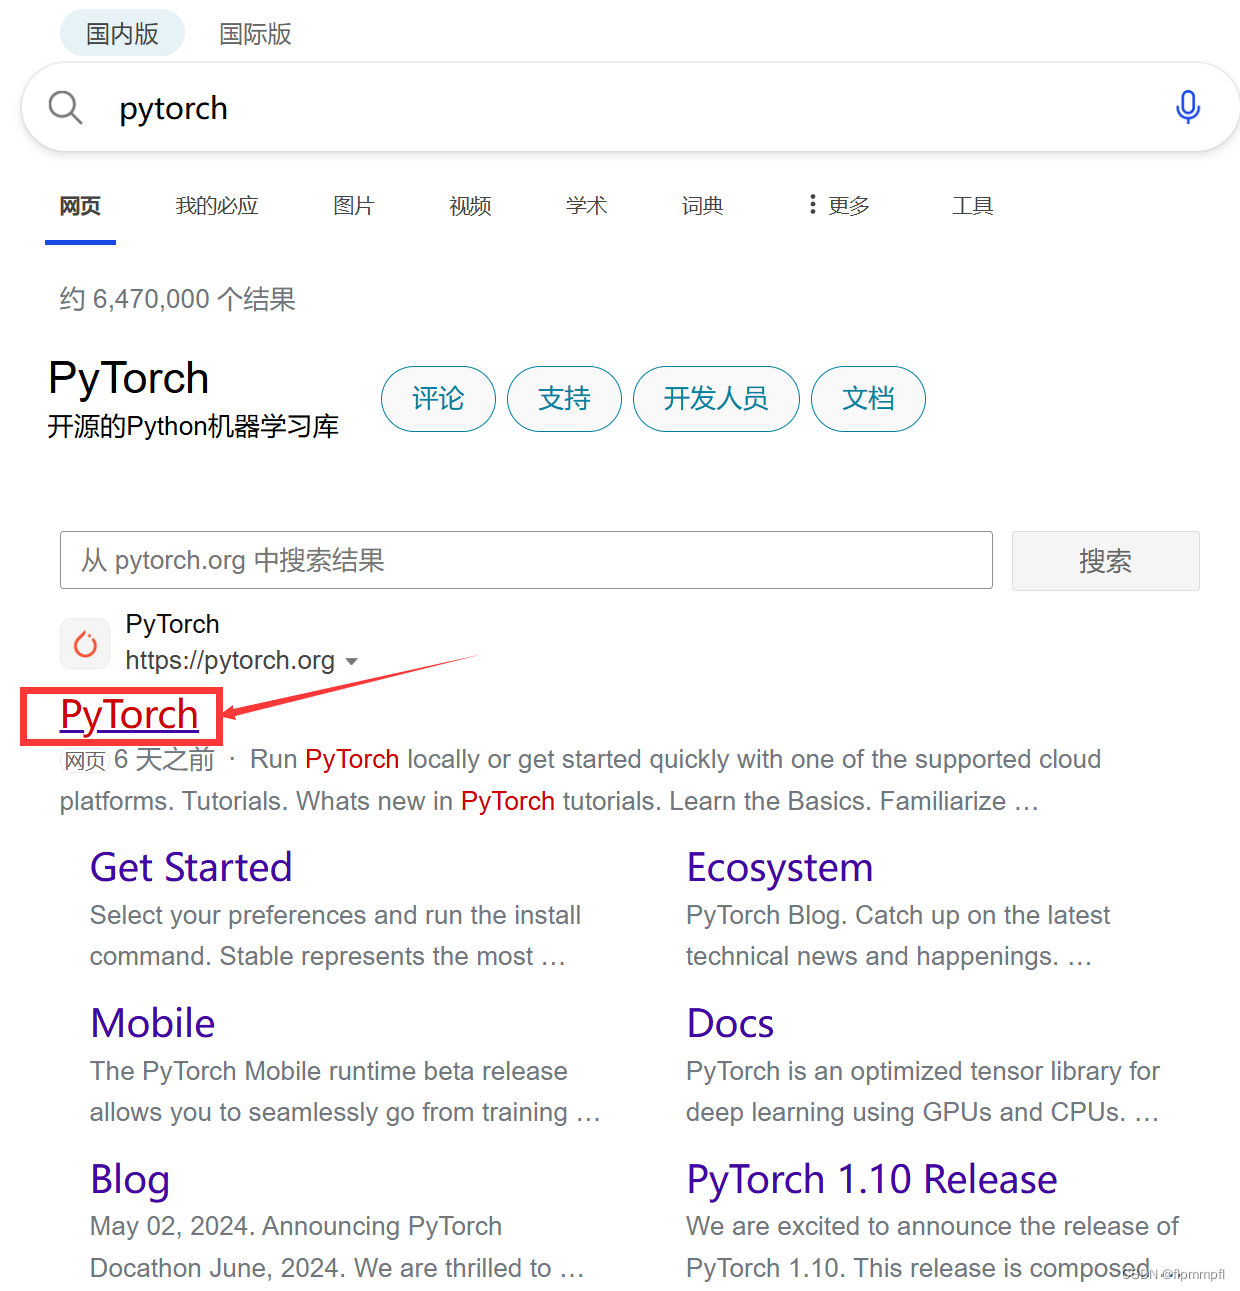Screen dimensions: 1240x1291
Task: Click the 6 天之前 date text
Action: tap(164, 760)
